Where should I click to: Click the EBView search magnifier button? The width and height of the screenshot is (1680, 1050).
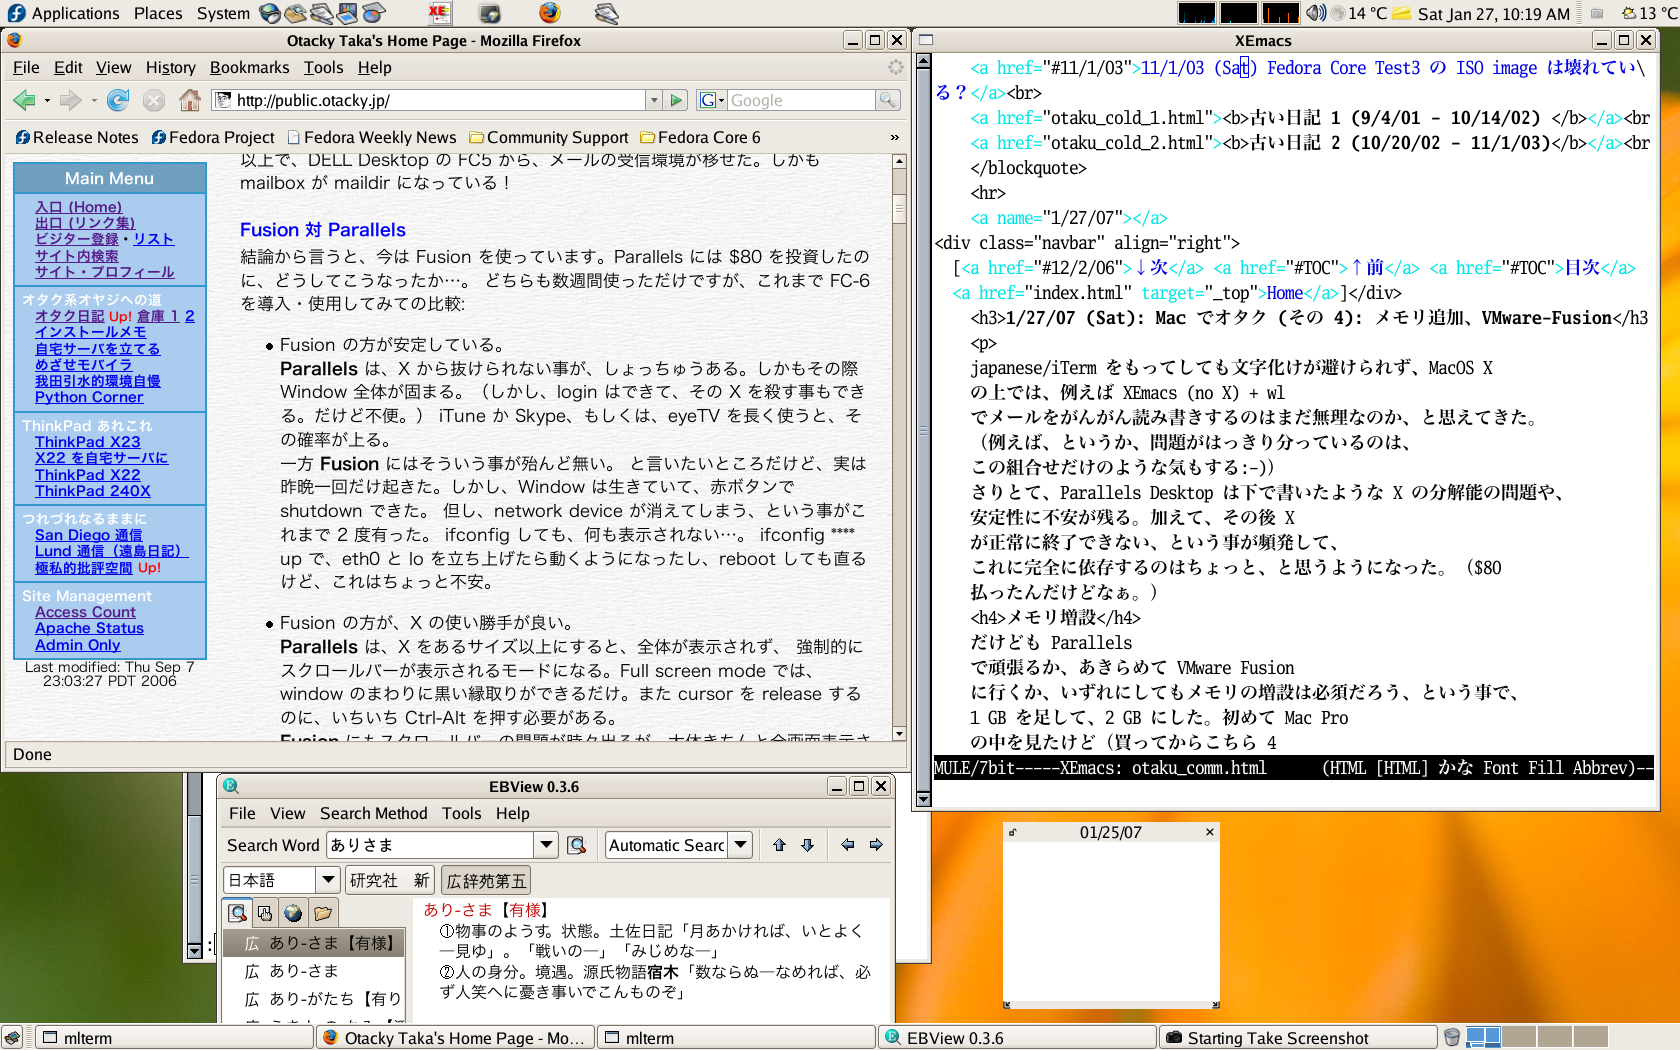pos(576,845)
